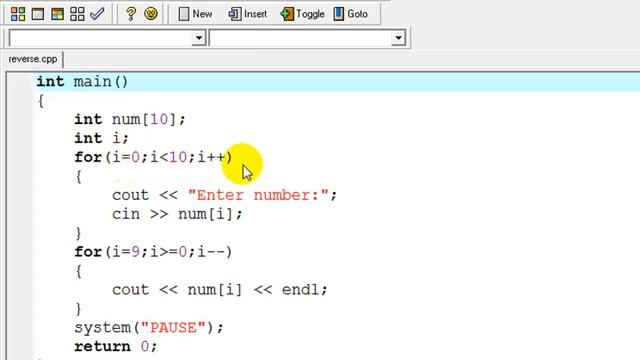Click the 'for(i=0;i<10;i++)' loop line

tap(153, 157)
